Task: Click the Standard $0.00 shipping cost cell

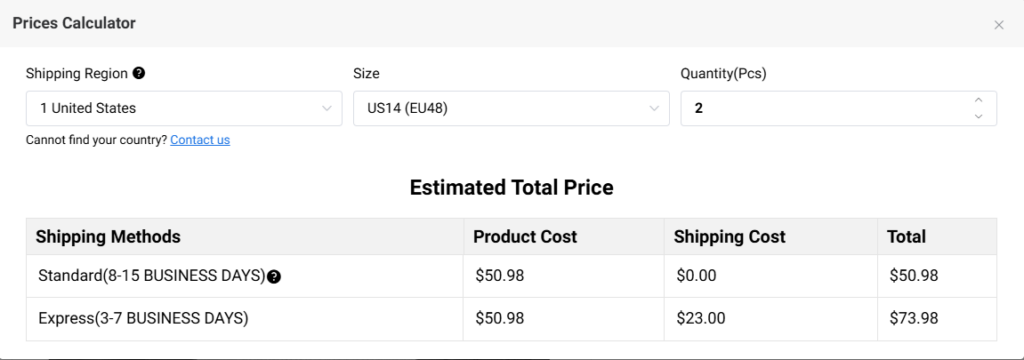Action: click(x=771, y=276)
